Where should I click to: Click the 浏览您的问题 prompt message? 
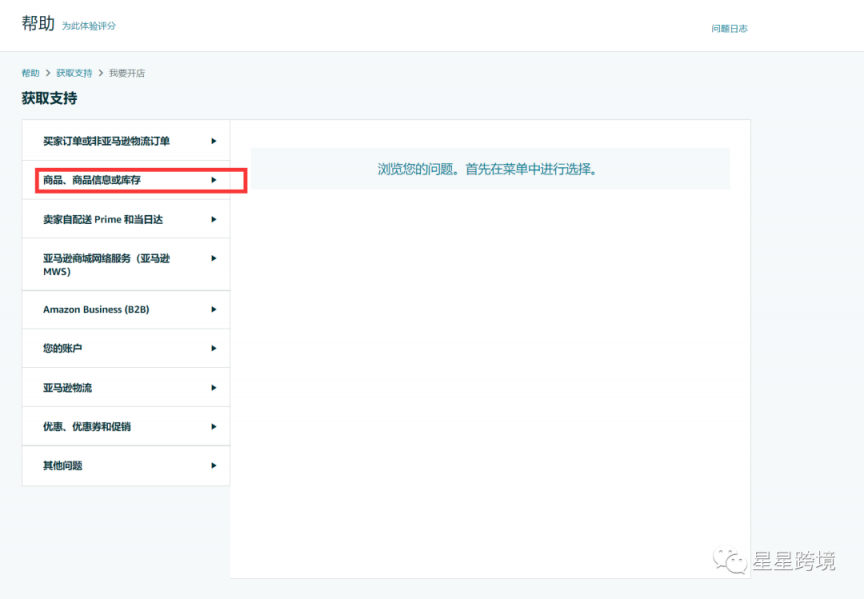pyautogui.click(x=488, y=169)
